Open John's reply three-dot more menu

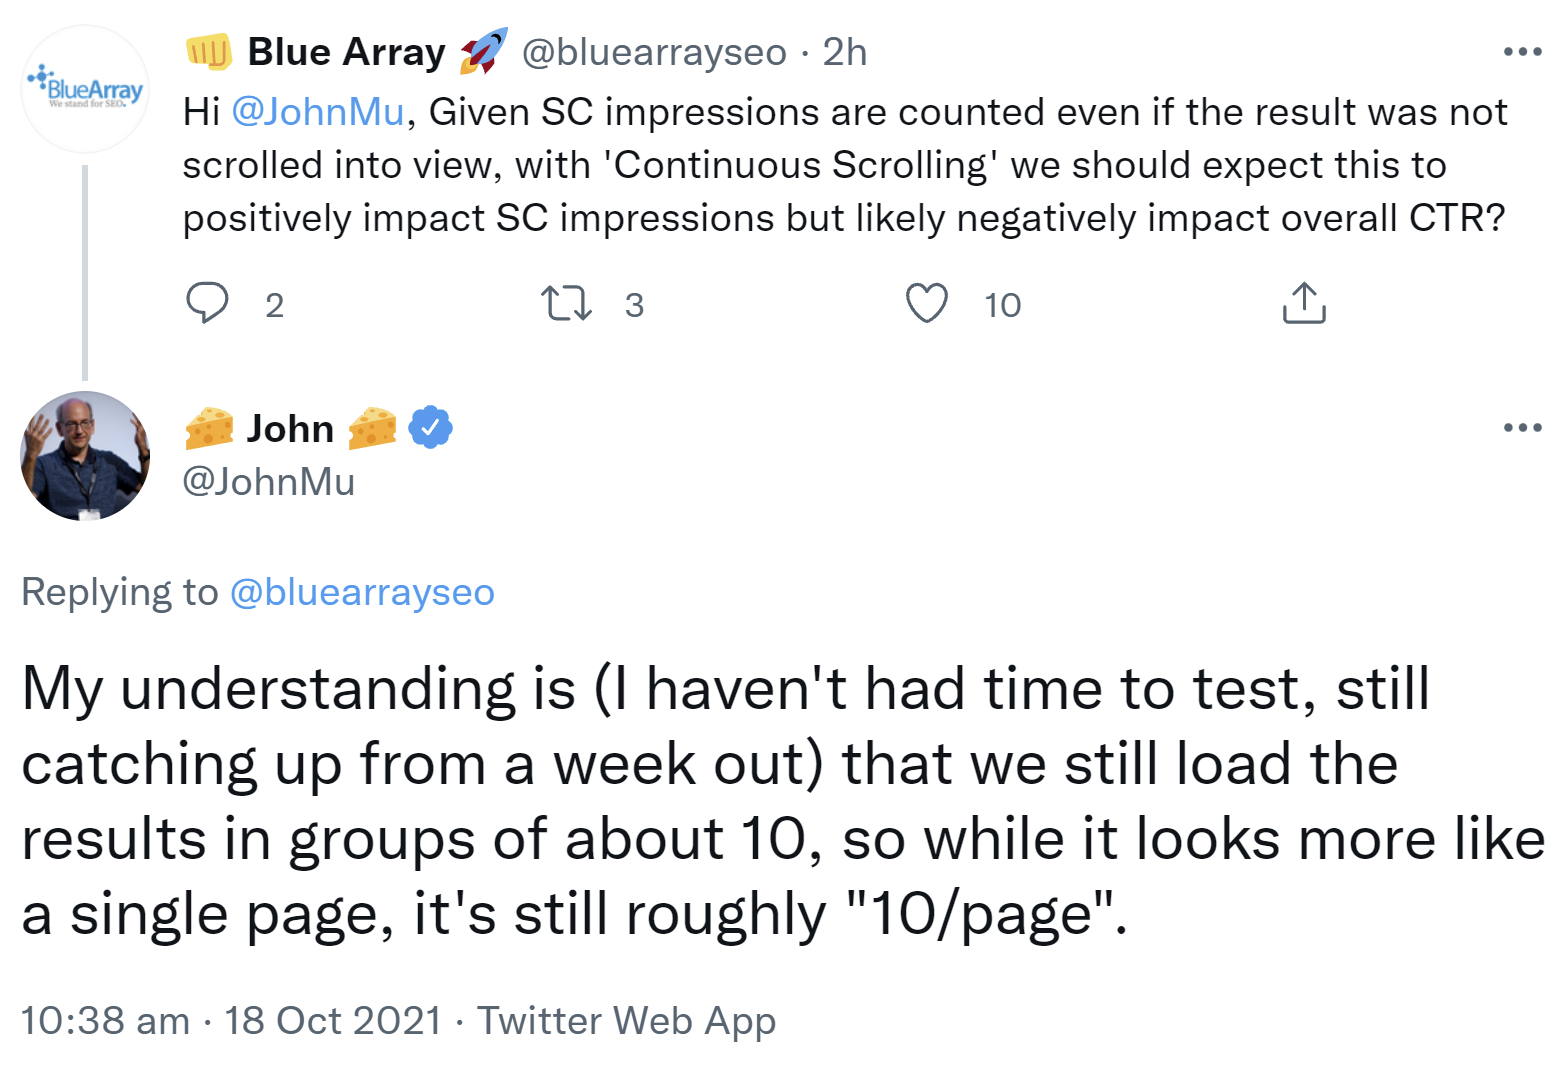pos(1522,428)
